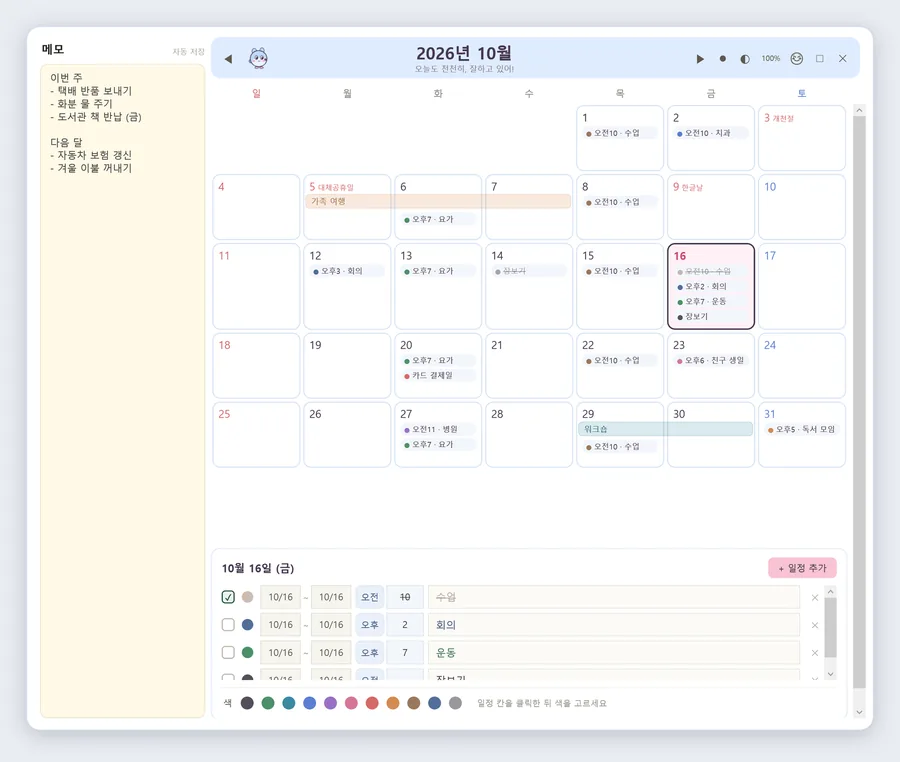Select the '오후5 · 독서 모임' event
Viewport: 900px width, 762px height.
click(x=801, y=429)
